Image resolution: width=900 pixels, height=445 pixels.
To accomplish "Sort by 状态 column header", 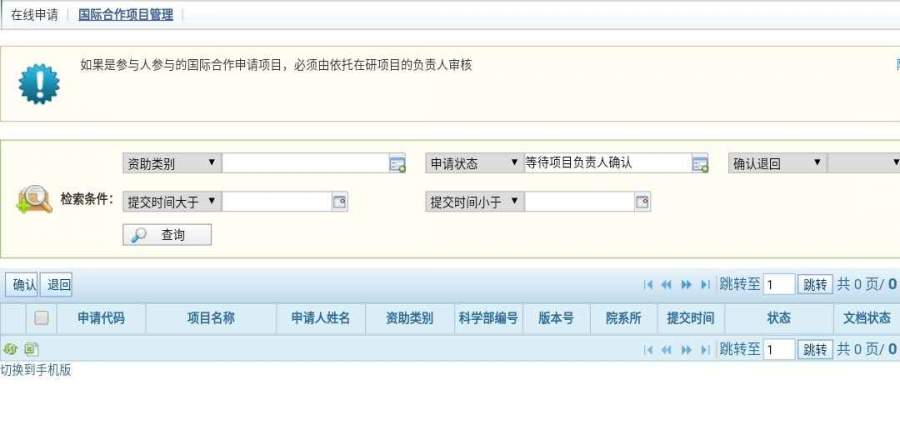I will pos(779,318).
